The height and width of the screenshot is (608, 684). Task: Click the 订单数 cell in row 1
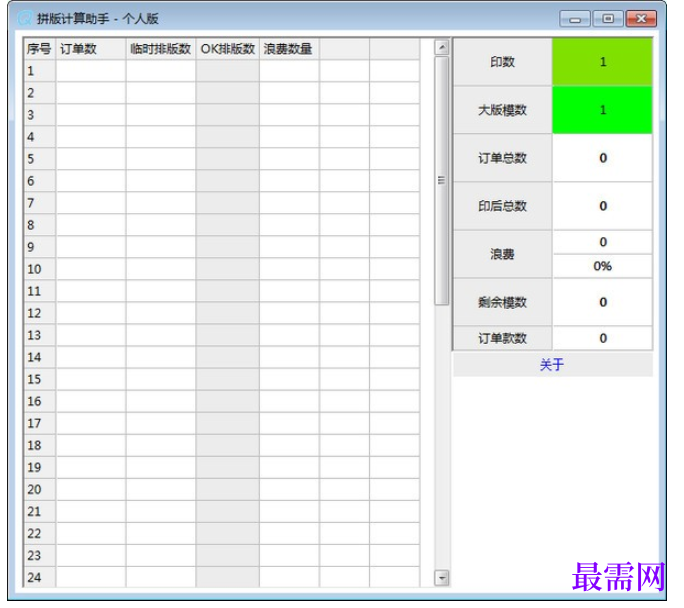point(92,72)
